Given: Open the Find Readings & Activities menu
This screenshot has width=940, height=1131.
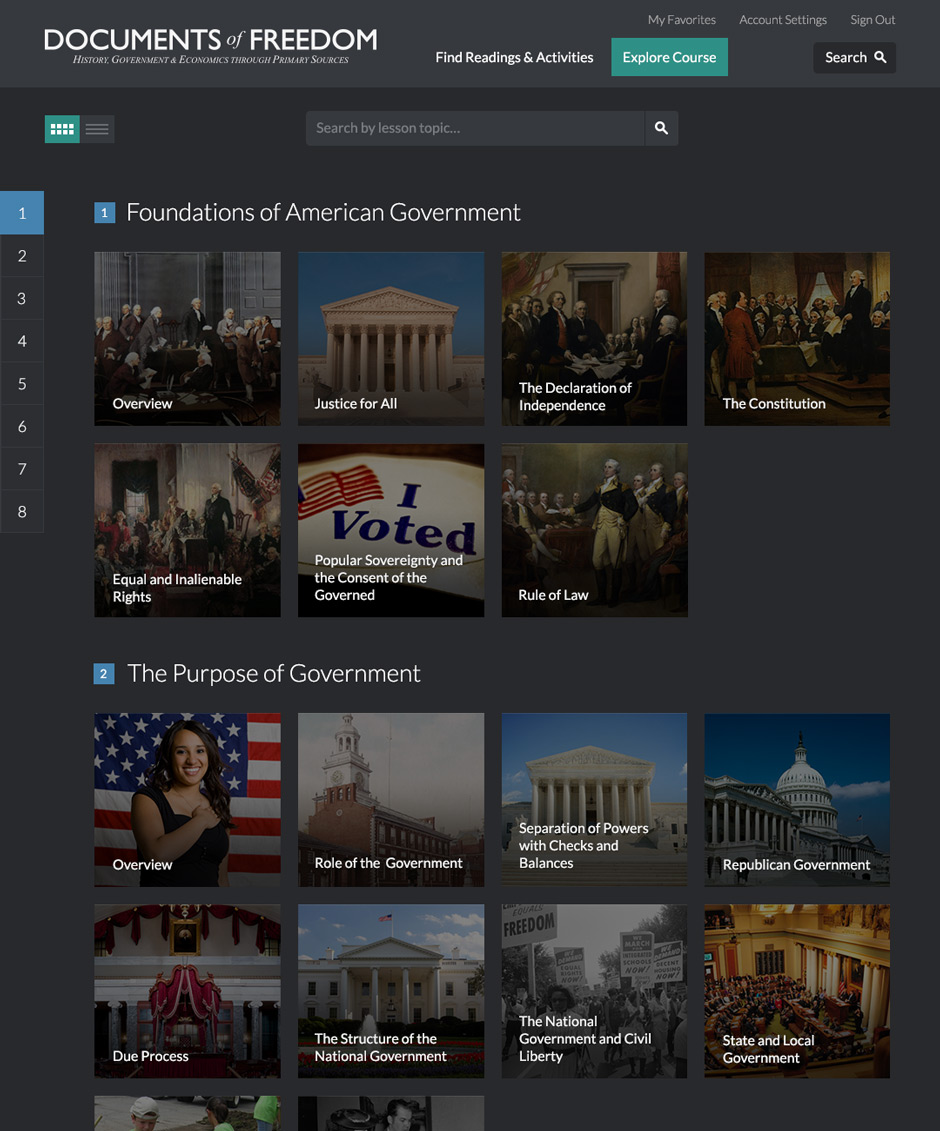Looking at the screenshot, I should point(514,57).
